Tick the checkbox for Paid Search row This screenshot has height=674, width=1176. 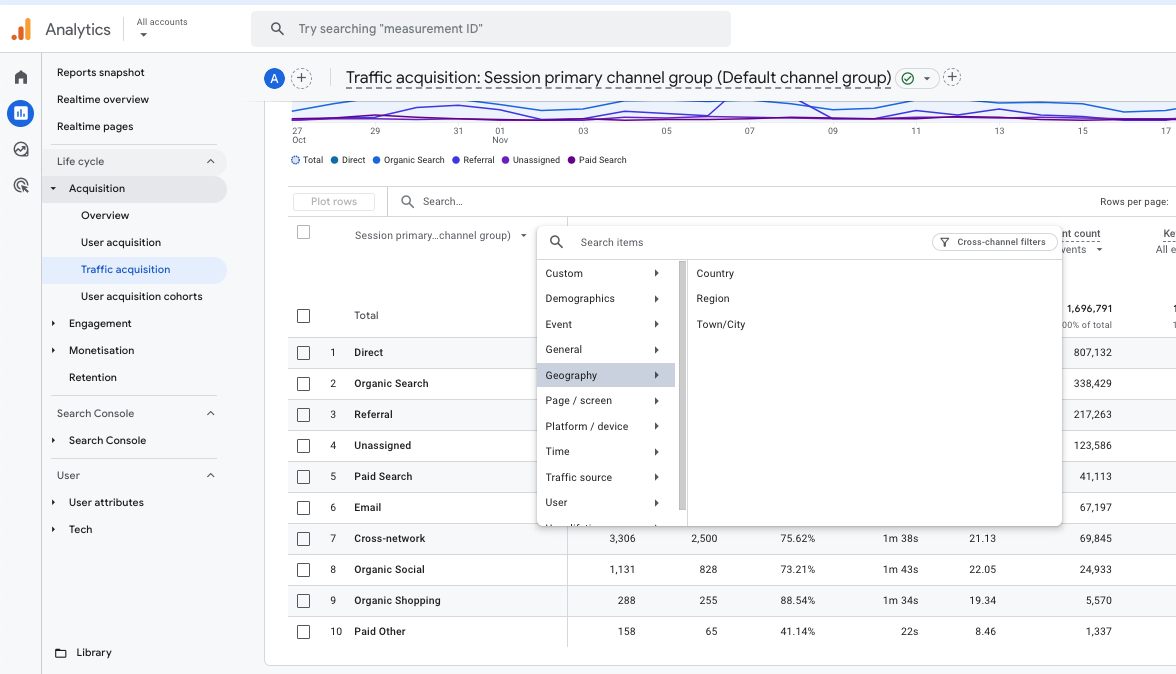click(304, 477)
